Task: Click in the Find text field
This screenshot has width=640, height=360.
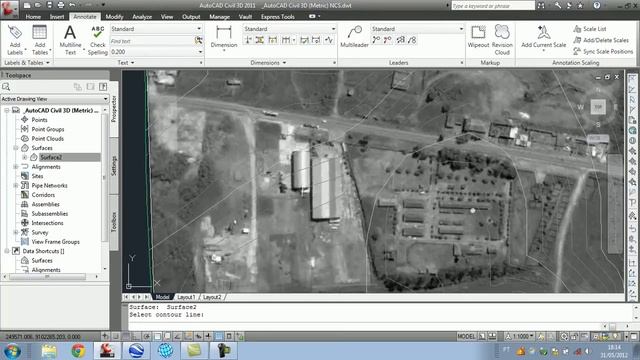Action: pyautogui.click(x=152, y=41)
